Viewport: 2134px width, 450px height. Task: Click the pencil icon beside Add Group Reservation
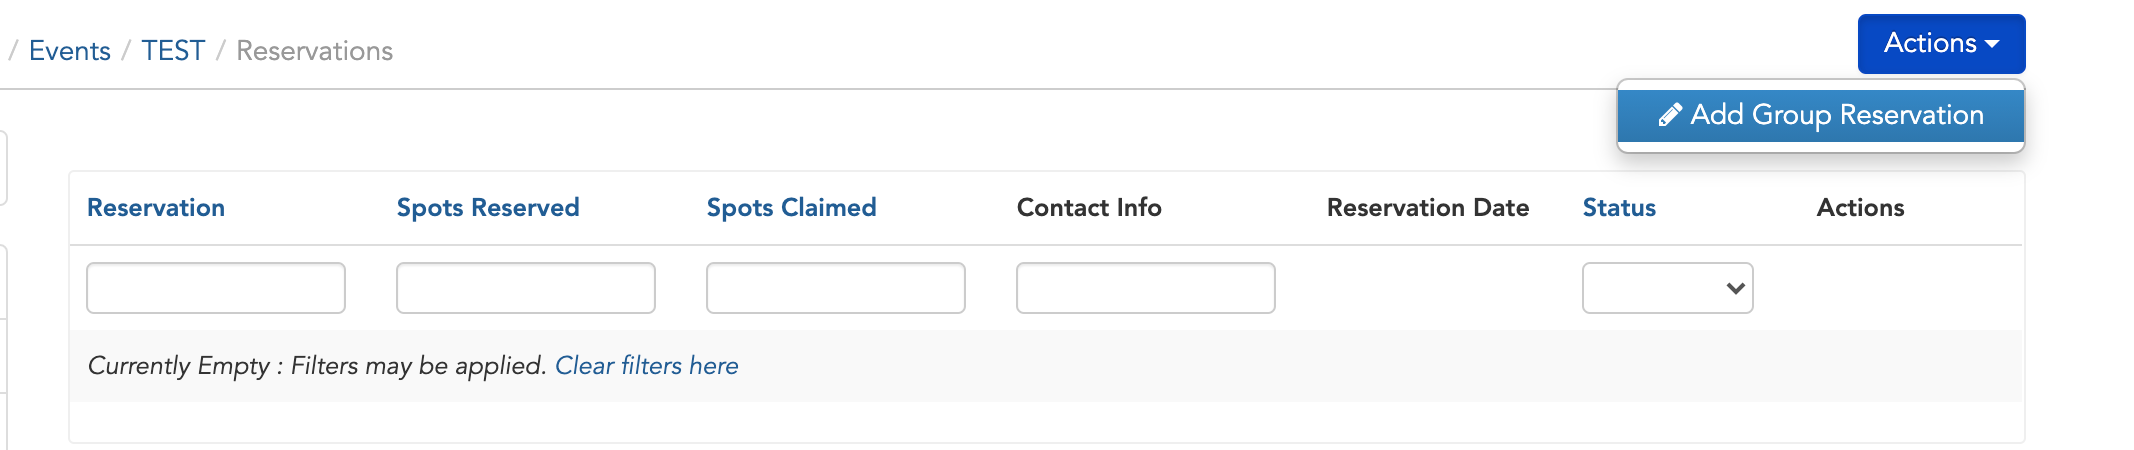[x=1670, y=115]
